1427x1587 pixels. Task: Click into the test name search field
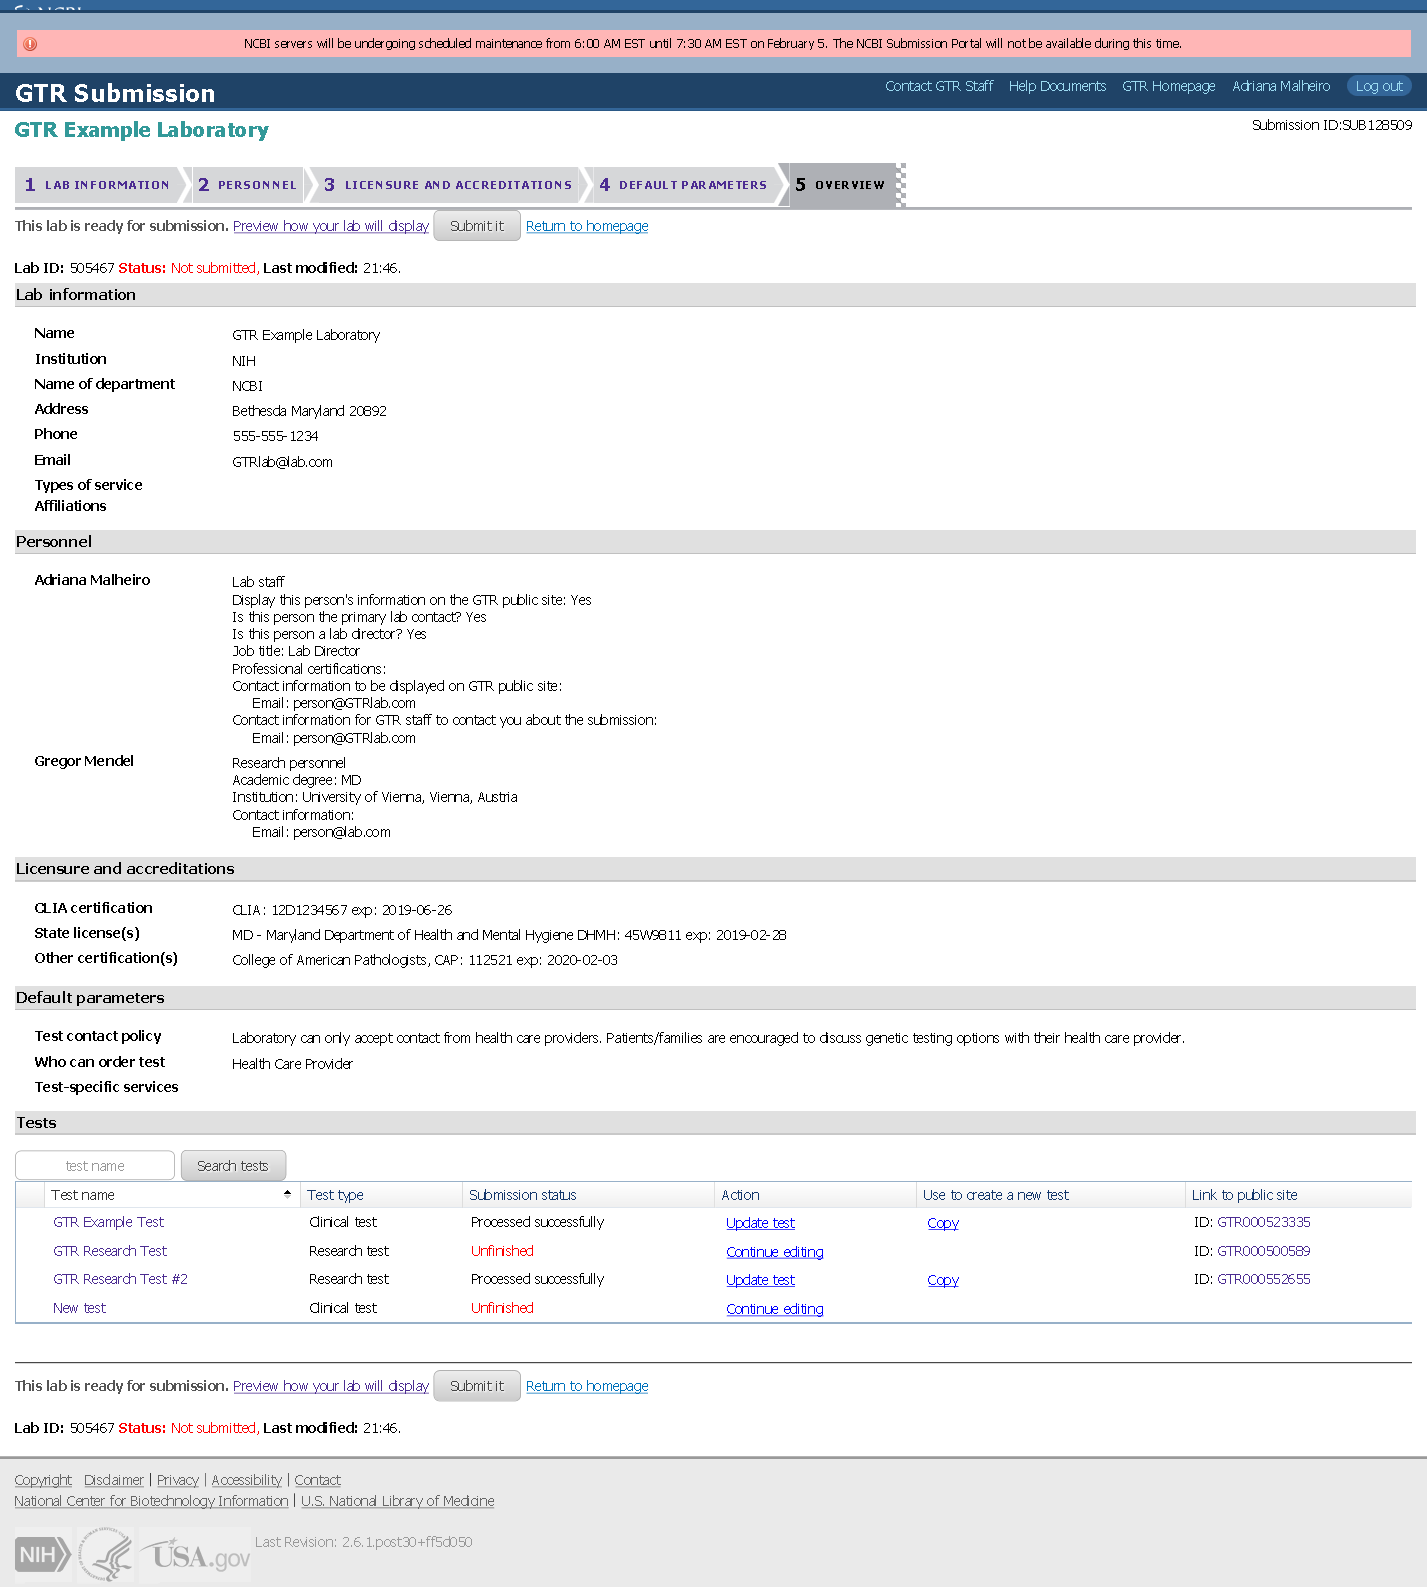point(95,1166)
